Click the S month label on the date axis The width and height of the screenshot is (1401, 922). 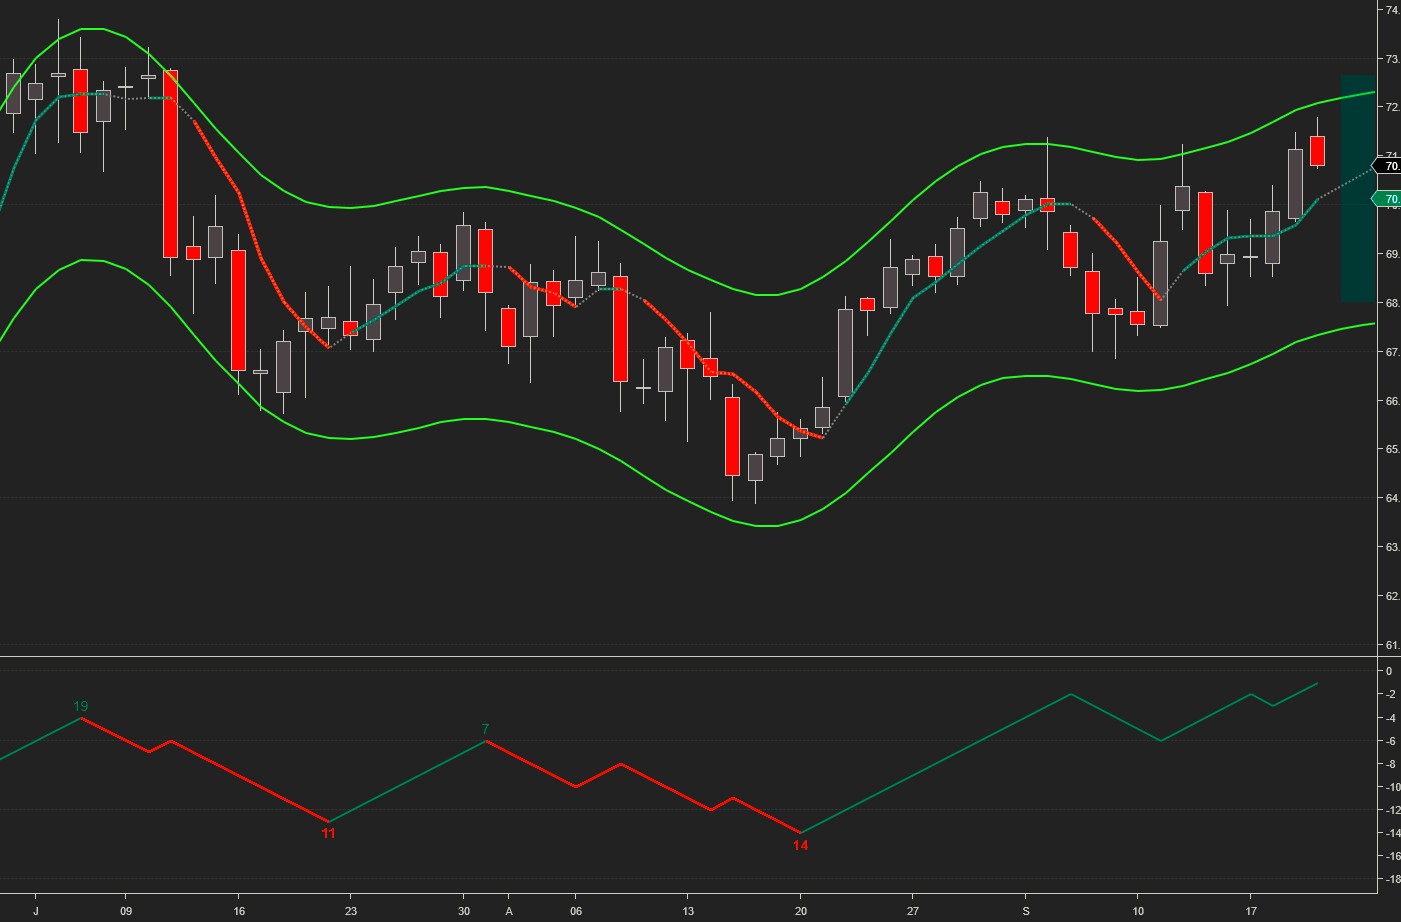click(x=1025, y=912)
